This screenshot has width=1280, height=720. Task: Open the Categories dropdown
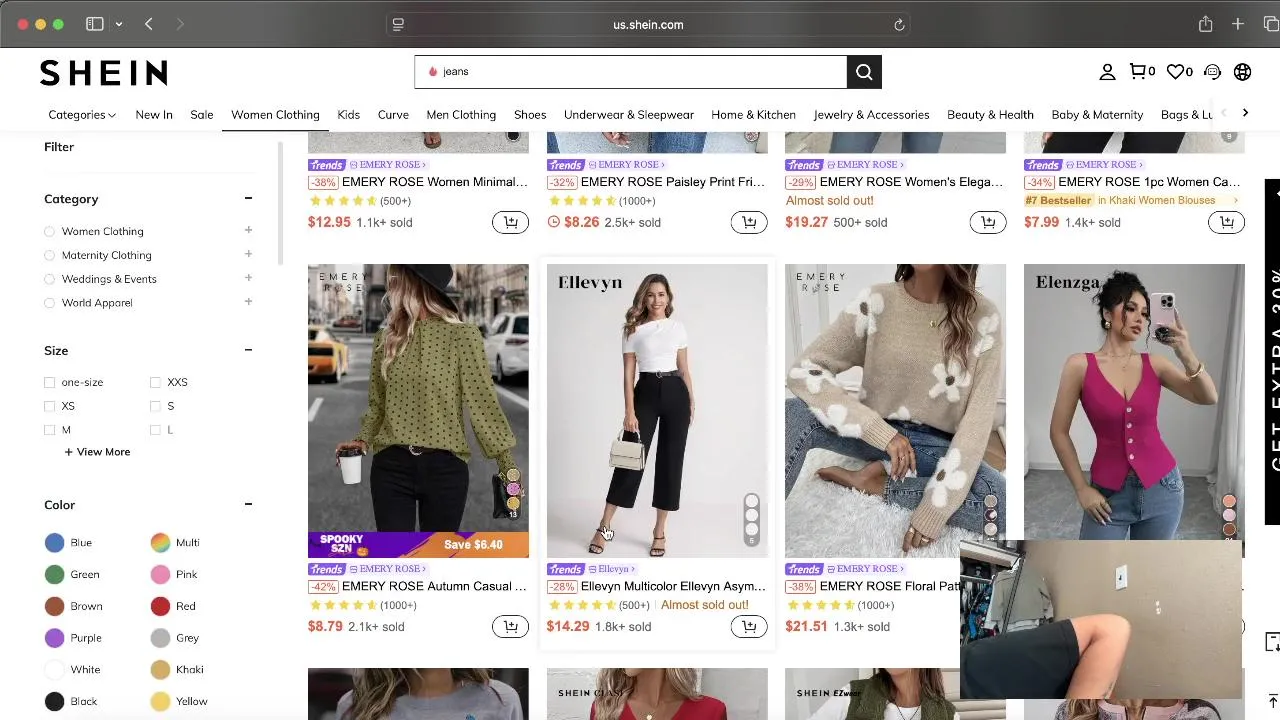pos(82,115)
